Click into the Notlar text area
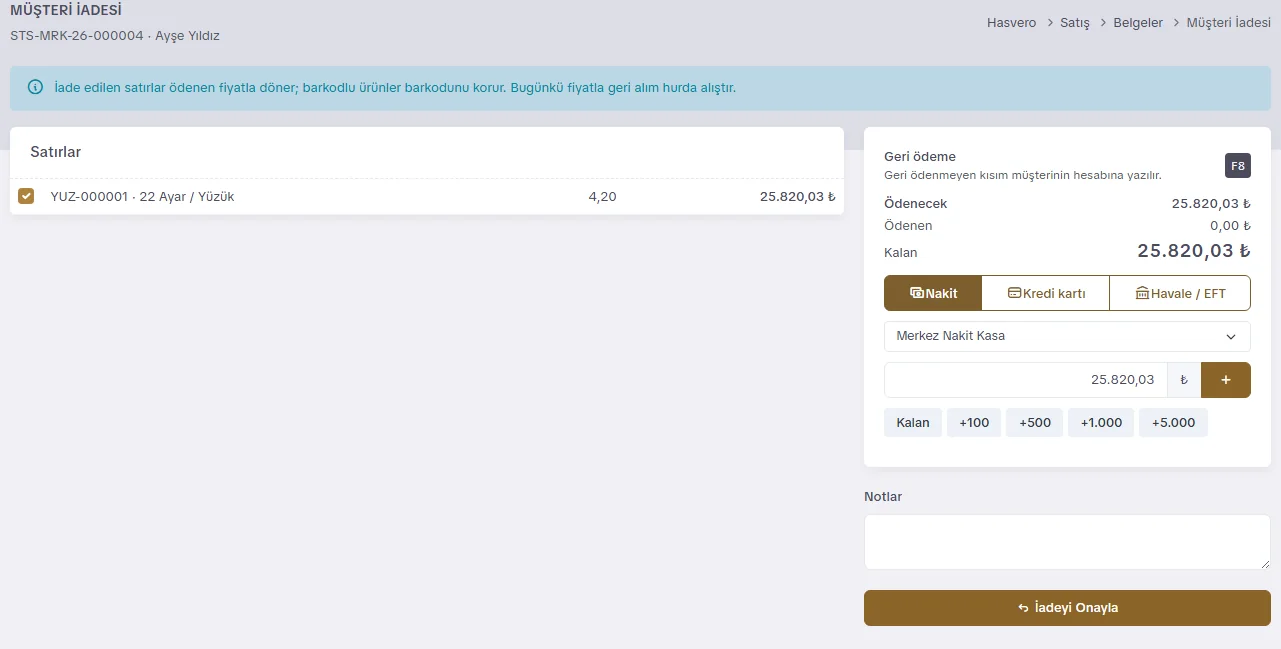 (1067, 542)
